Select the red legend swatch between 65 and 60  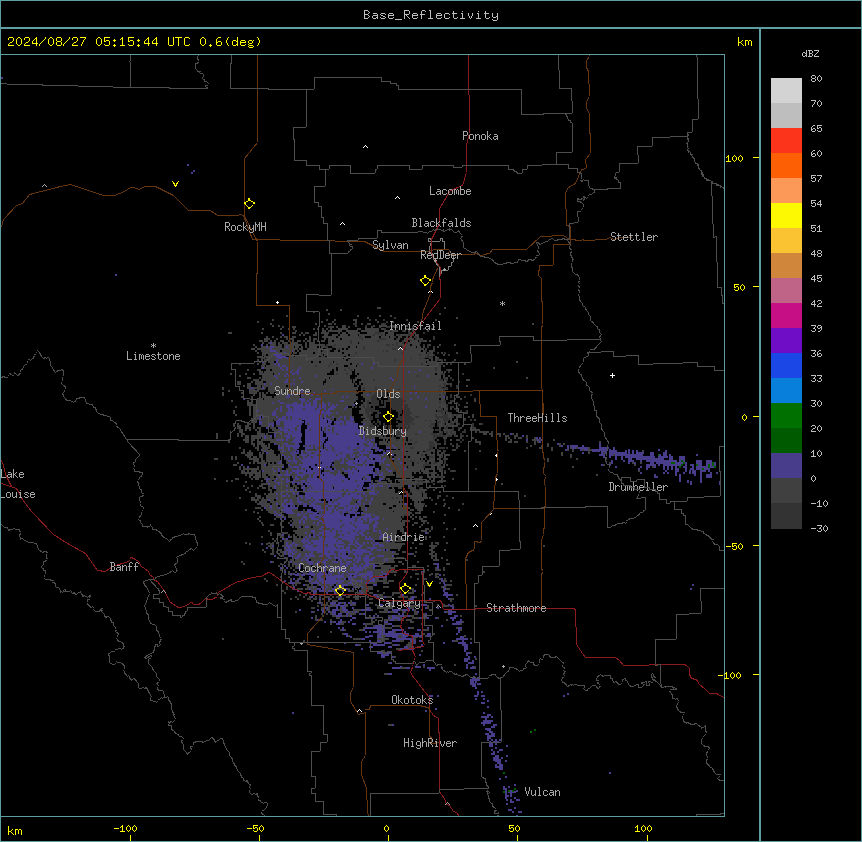pos(786,141)
